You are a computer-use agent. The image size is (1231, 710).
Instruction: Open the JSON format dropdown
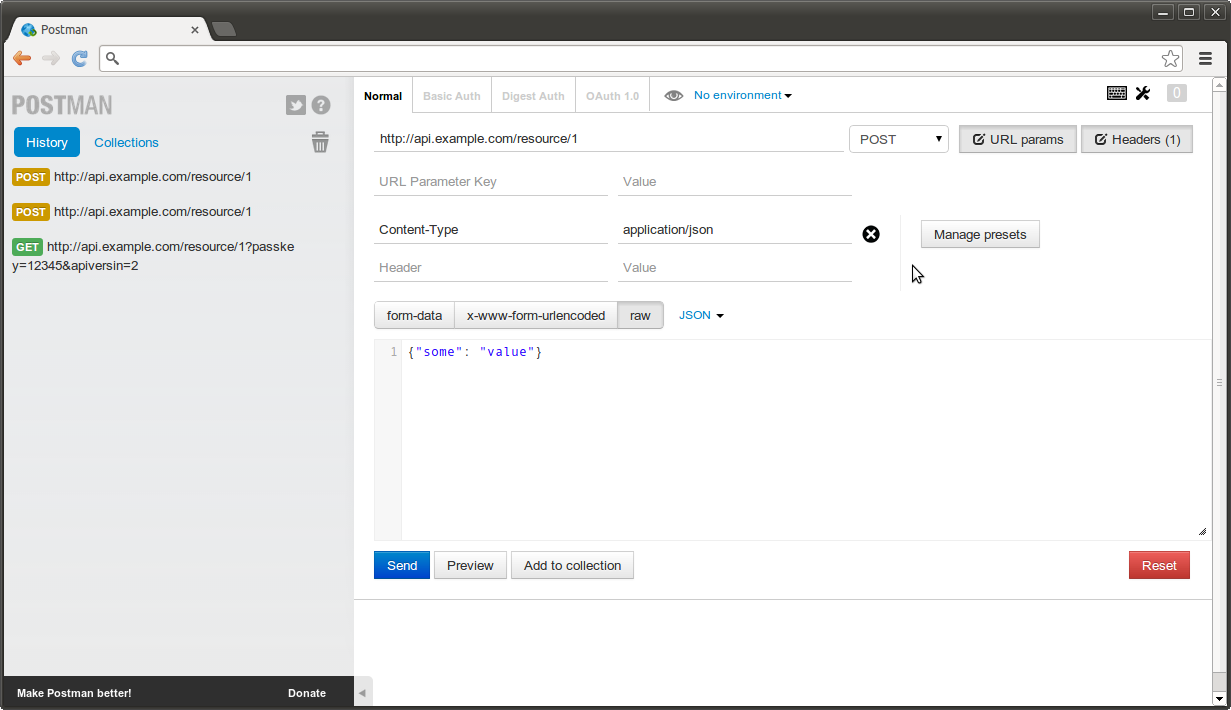point(701,315)
